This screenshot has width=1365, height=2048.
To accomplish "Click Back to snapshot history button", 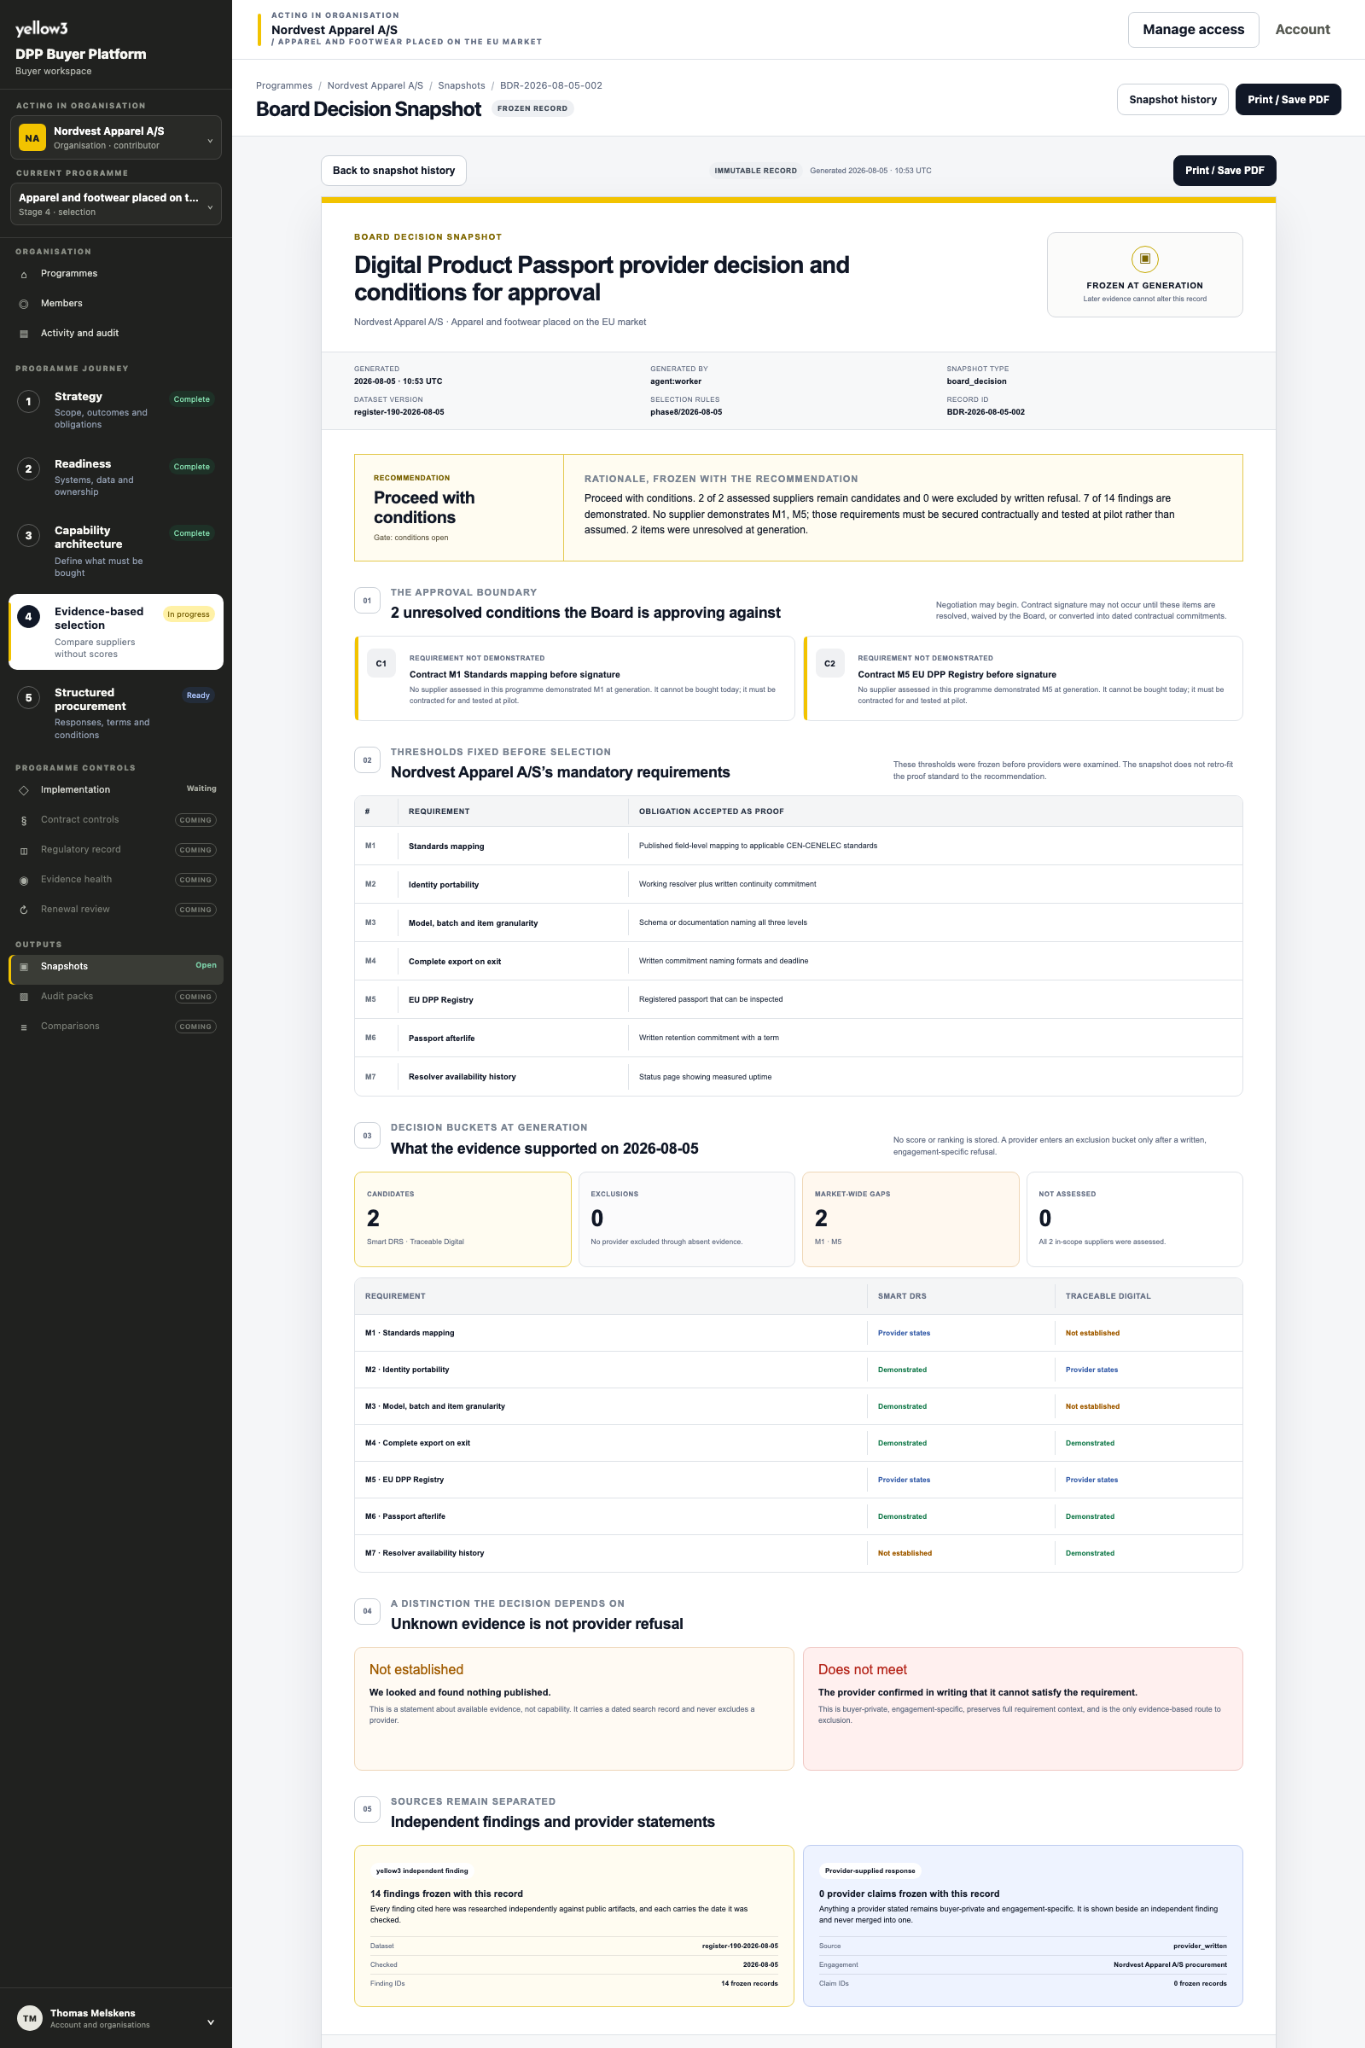I will click(x=394, y=171).
